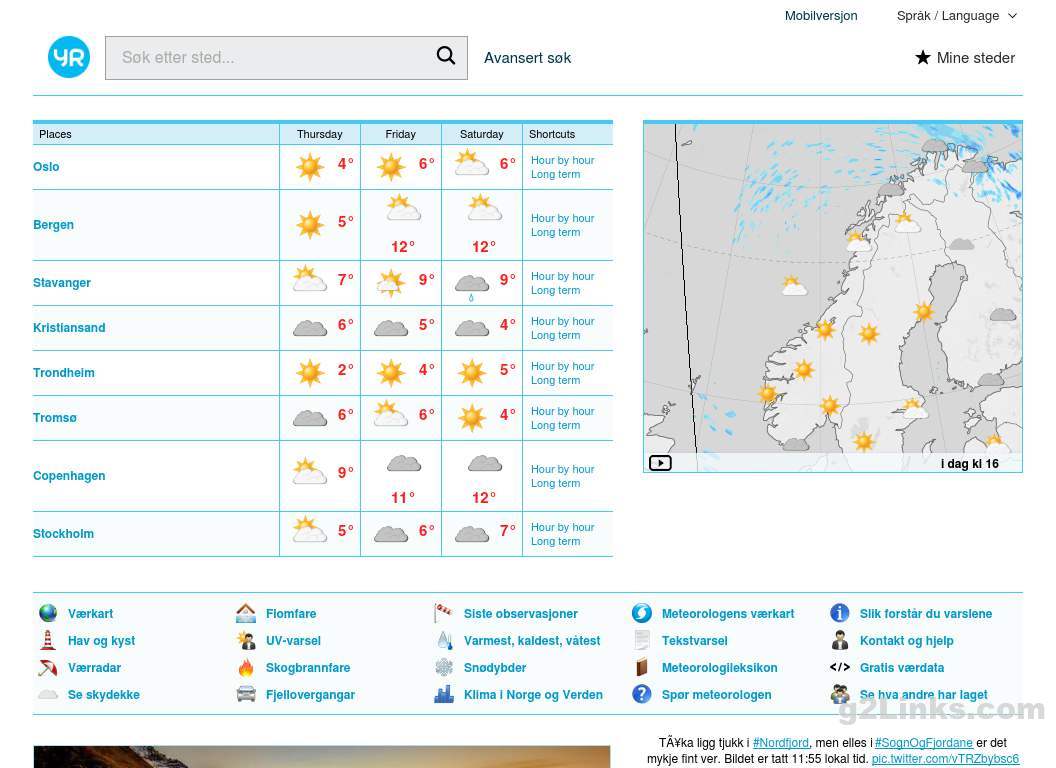Open Hour by hour for Copenhagen
Image resolution: width=1056 pixels, height=768 pixels.
coord(562,470)
